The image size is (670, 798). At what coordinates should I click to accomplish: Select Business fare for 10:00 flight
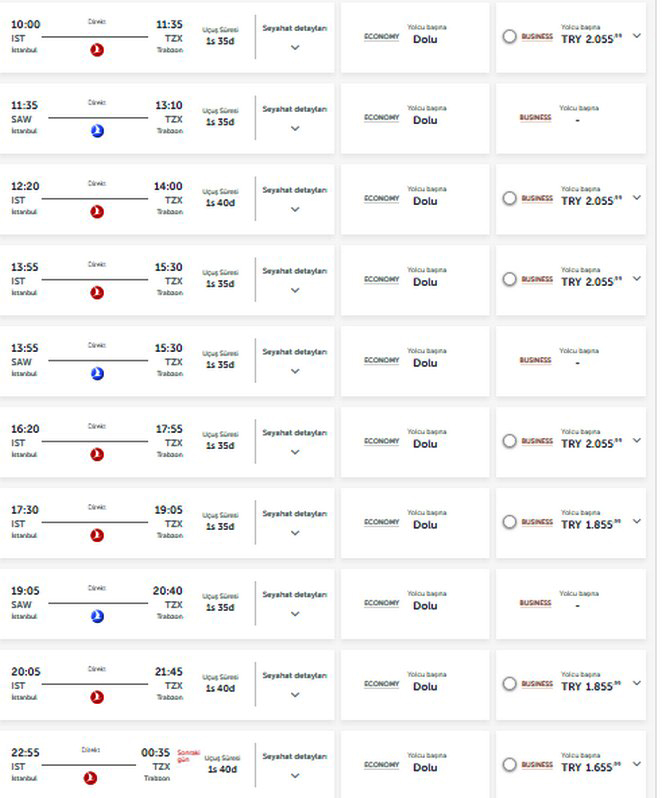pos(510,37)
